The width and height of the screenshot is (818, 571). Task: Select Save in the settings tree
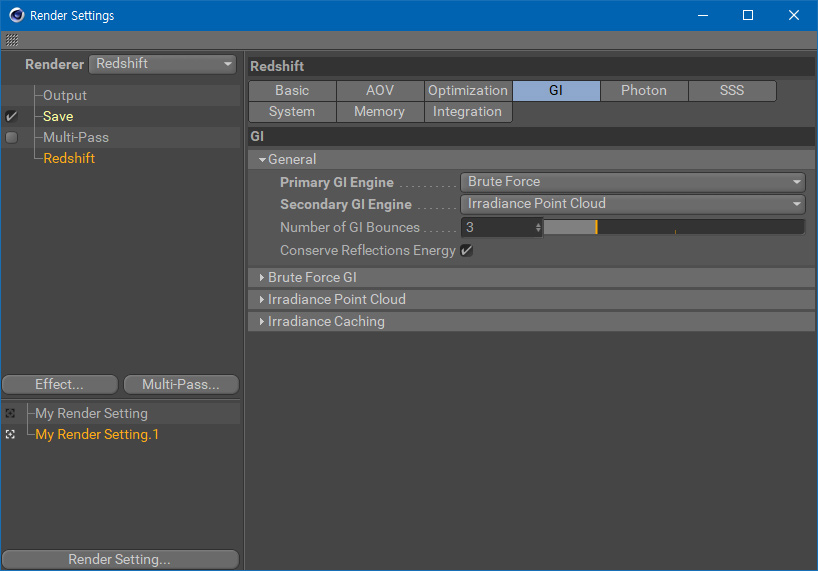tap(58, 116)
